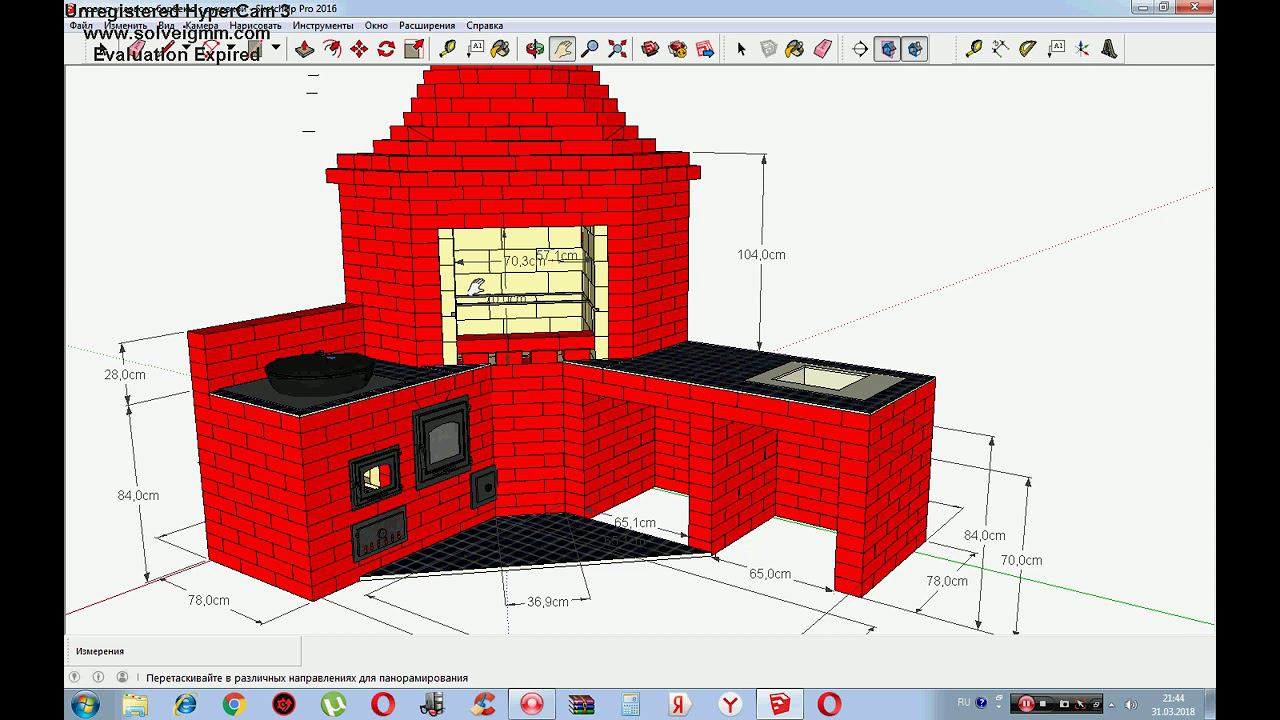Open the Инструменты menu
Viewport: 1280px width, 720px height.
(x=322, y=25)
